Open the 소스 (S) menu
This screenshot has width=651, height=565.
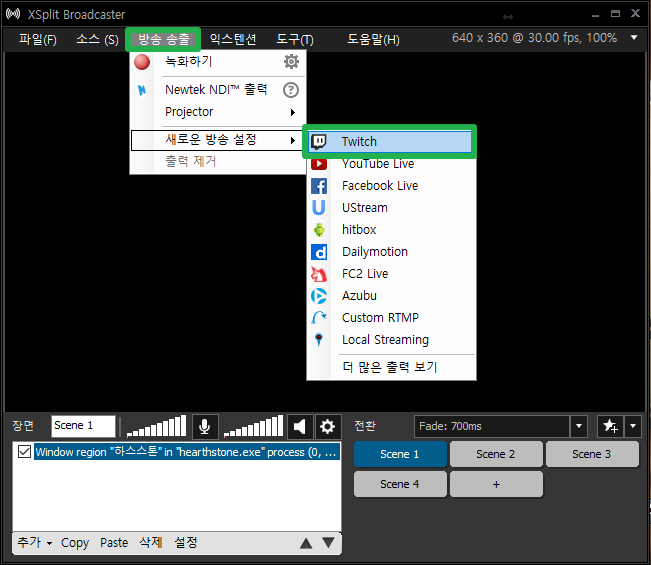tap(97, 39)
